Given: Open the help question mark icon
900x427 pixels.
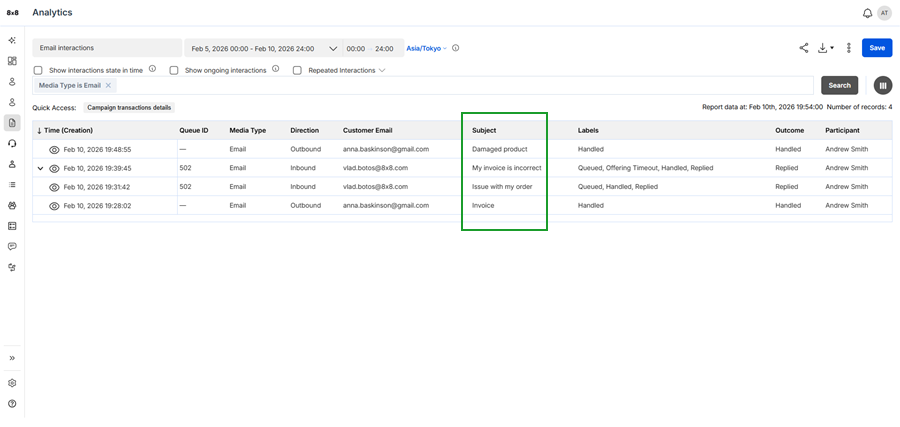Looking at the screenshot, I should point(12,404).
